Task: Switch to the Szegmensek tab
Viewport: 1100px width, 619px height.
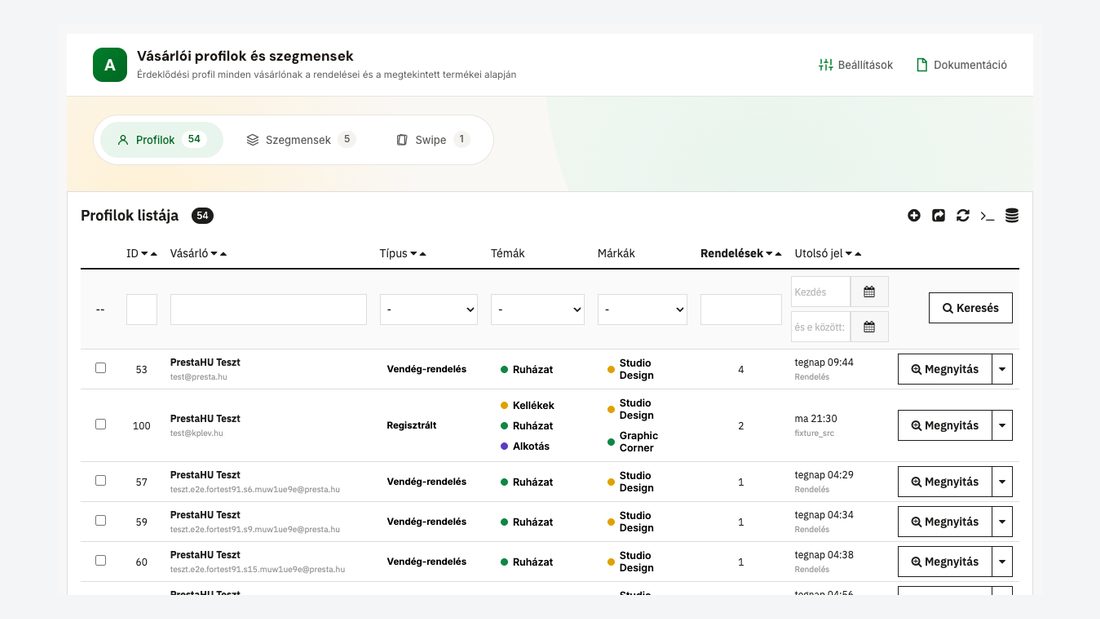Action: [300, 140]
